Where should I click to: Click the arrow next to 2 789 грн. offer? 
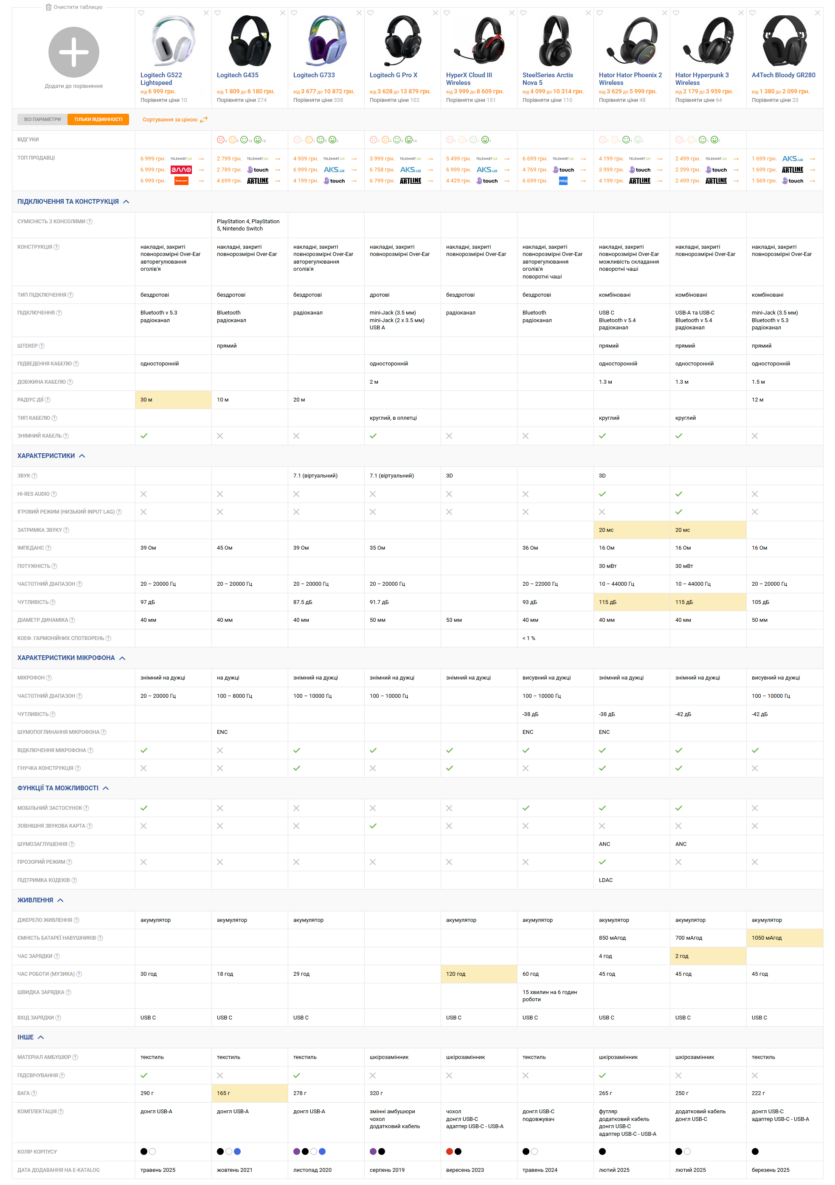tap(277, 170)
